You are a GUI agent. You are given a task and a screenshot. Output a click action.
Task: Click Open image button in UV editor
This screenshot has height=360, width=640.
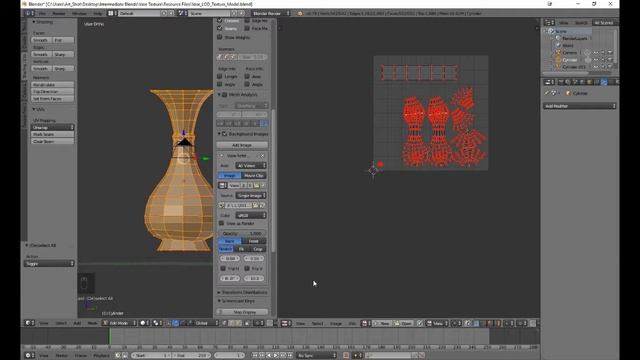tap(403, 323)
